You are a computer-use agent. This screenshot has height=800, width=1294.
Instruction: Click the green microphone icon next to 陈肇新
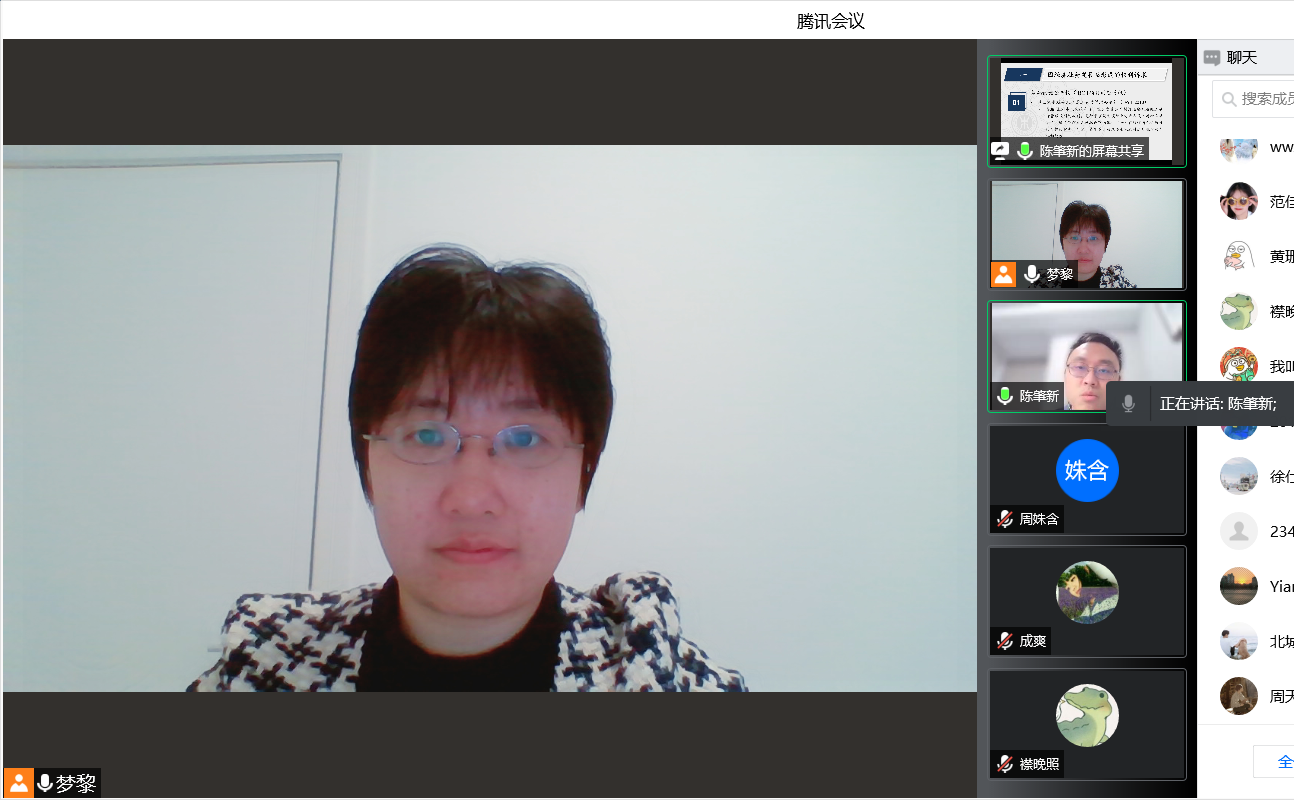click(1004, 396)
